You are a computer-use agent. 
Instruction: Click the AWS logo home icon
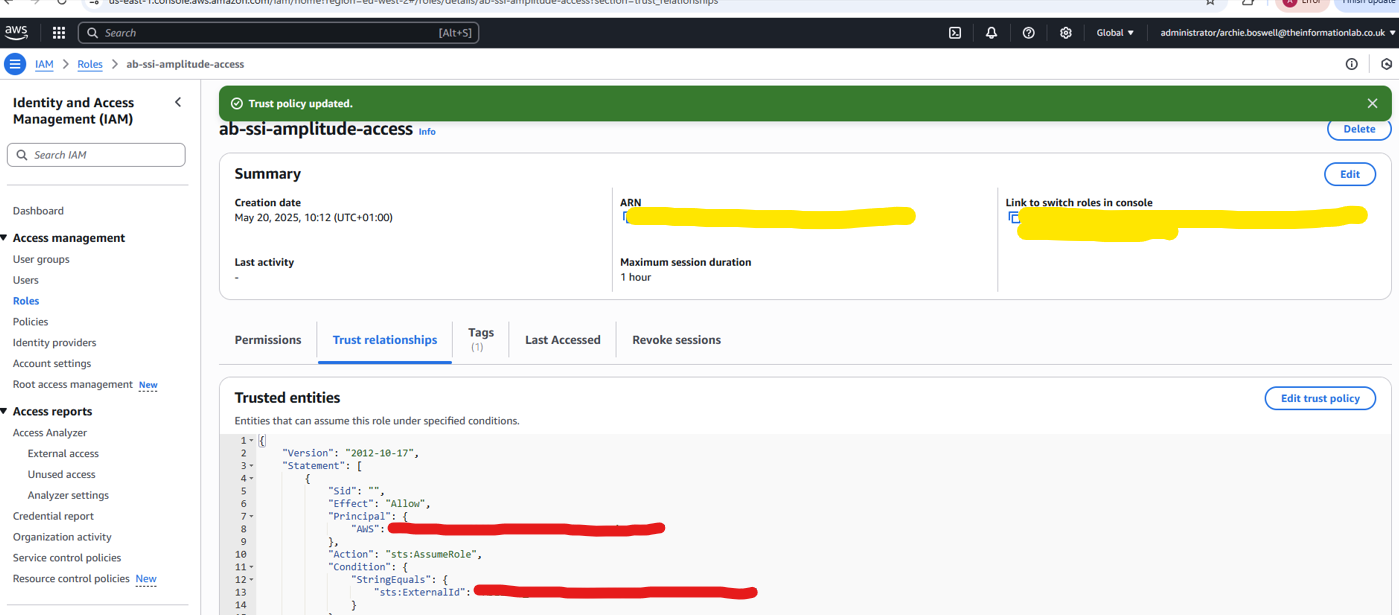[16, 32]
